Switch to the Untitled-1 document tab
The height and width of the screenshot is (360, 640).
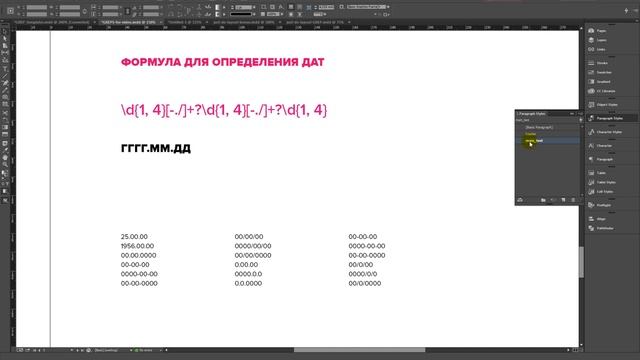[x=184, y=22]
